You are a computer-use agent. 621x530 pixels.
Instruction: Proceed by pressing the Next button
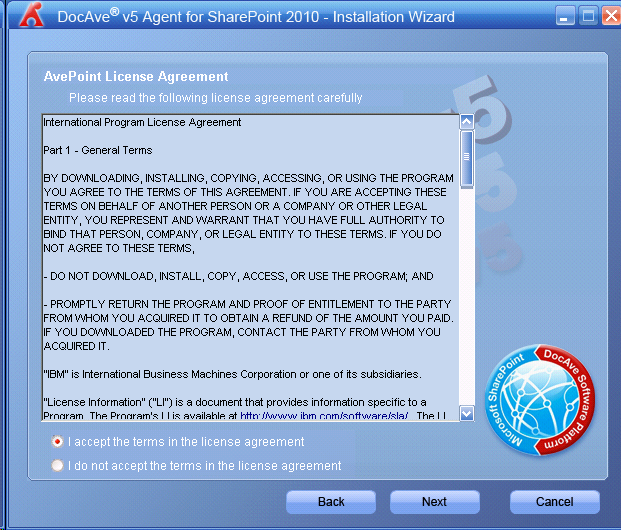(434, 501)
